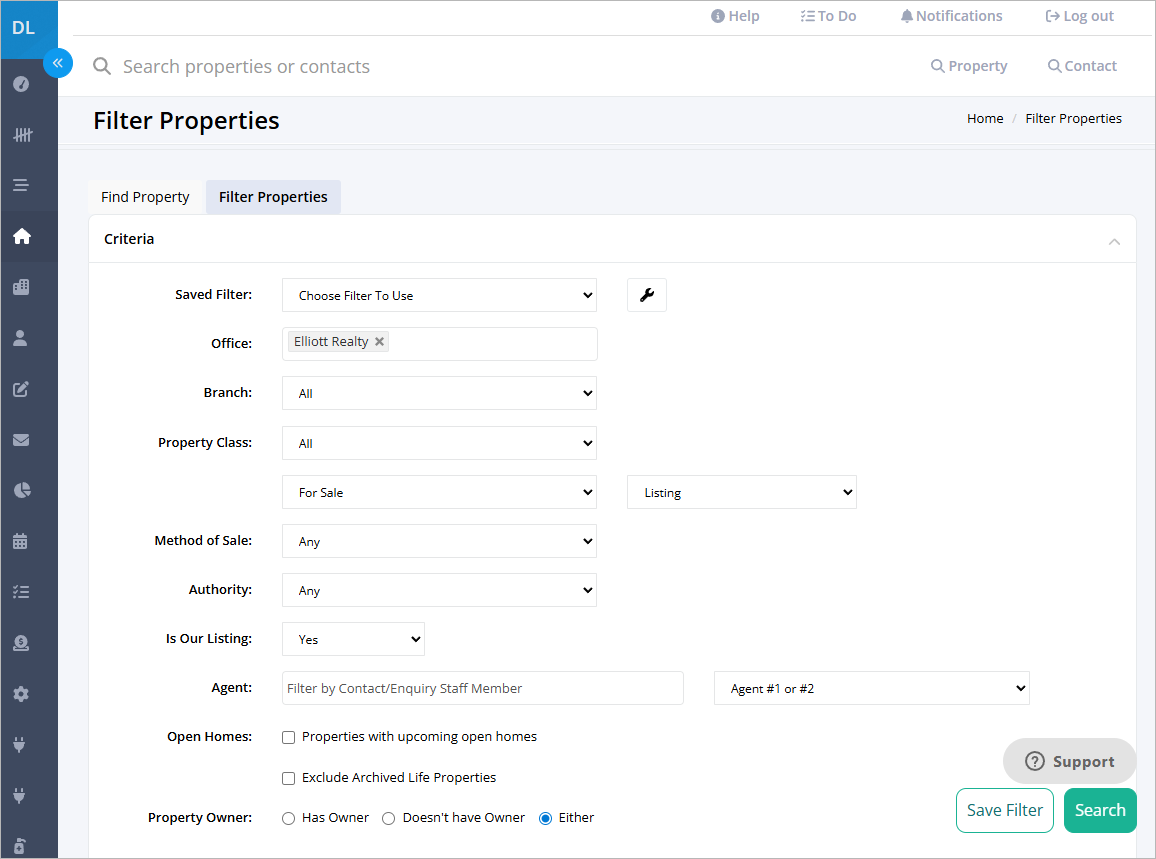
Task: Click into the Office tag field
Action: [439, 344]
